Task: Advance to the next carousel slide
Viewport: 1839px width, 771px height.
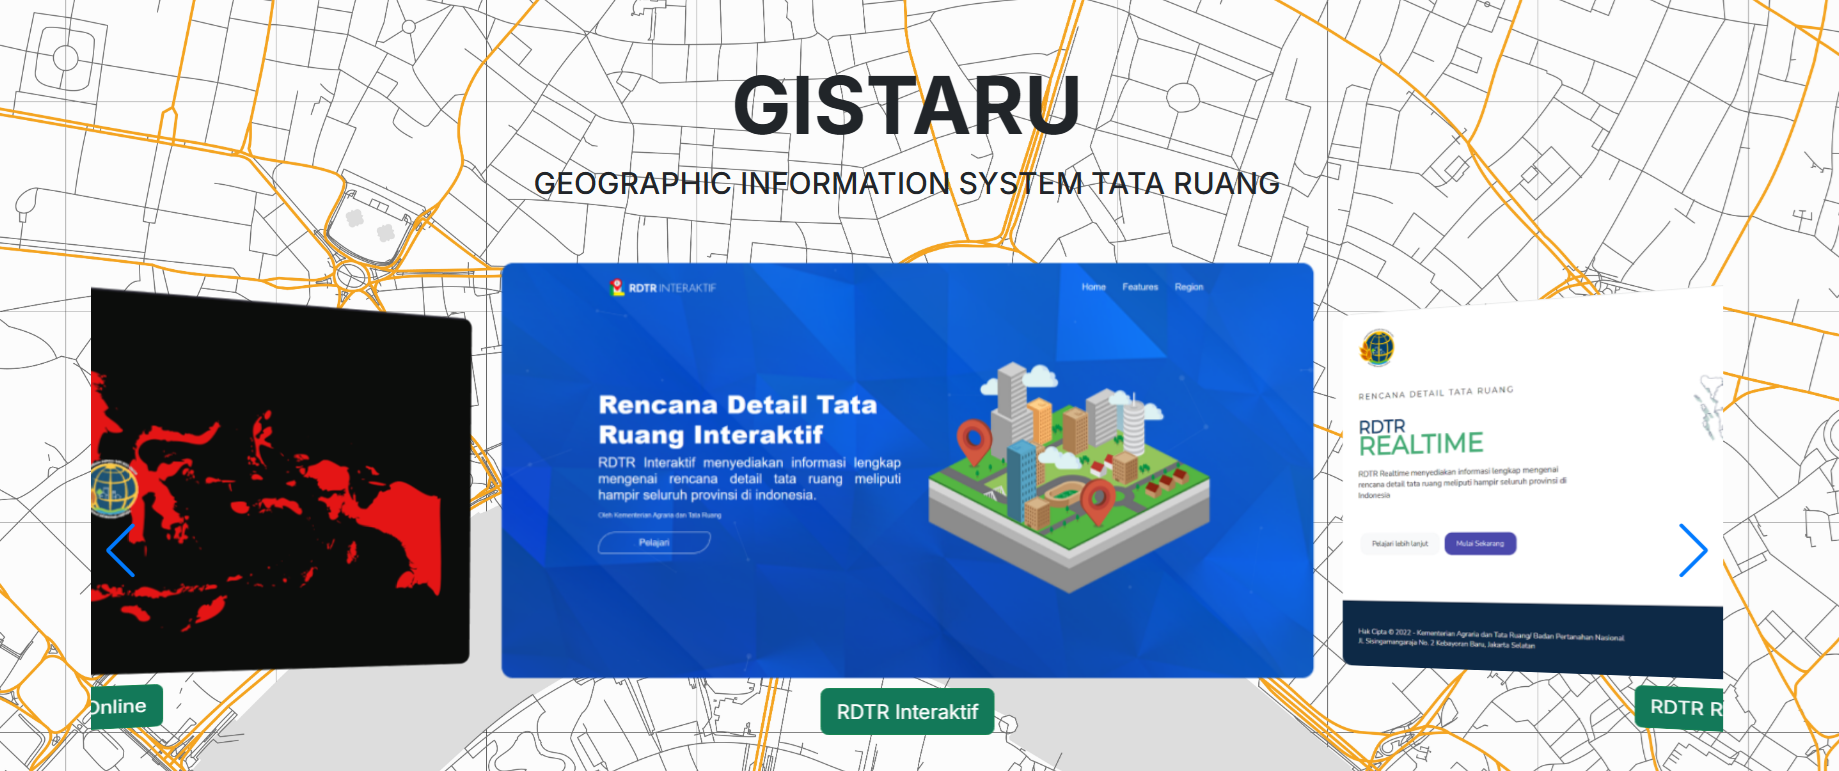Action: click(x=1693, y=550)
